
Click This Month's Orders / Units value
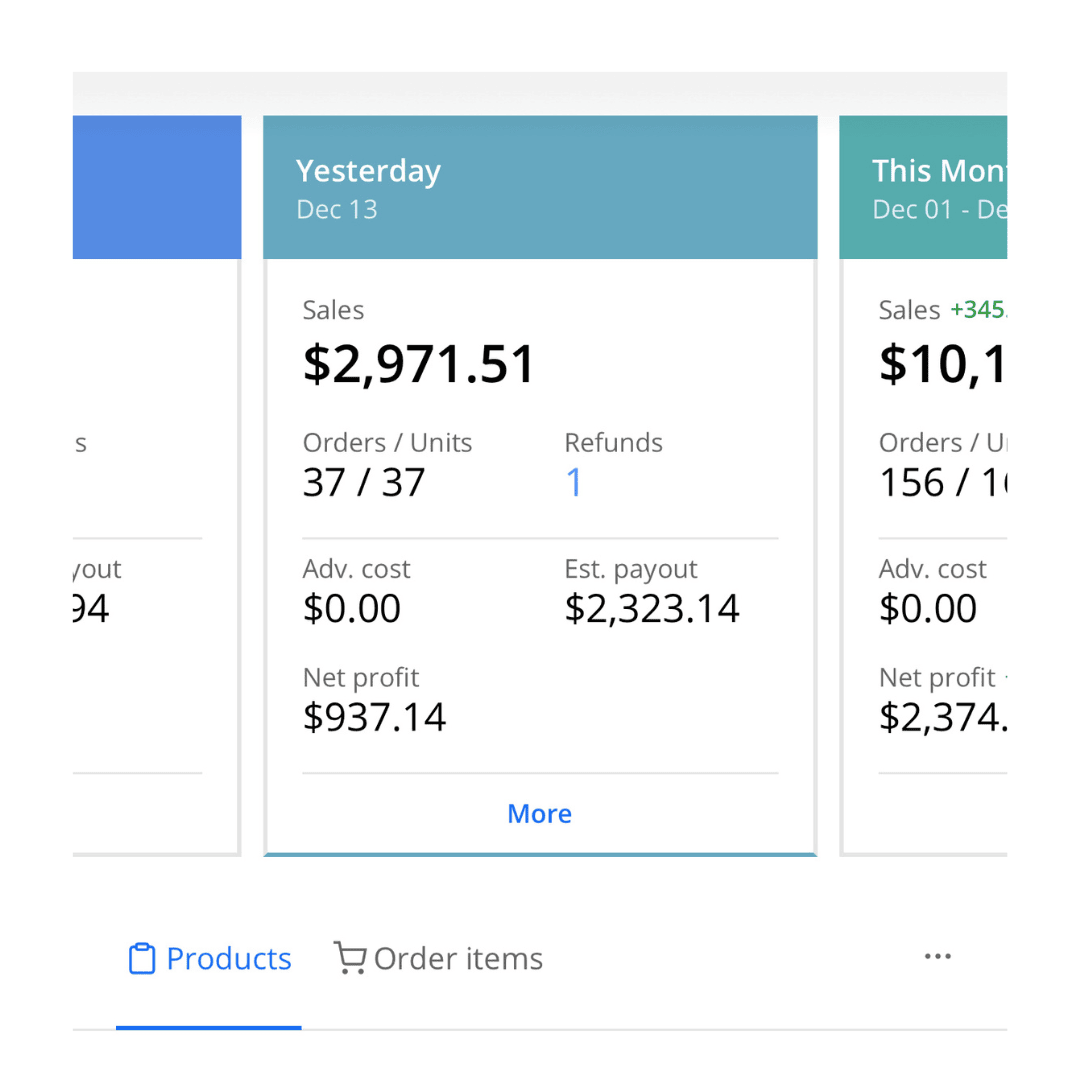(942, 483)
